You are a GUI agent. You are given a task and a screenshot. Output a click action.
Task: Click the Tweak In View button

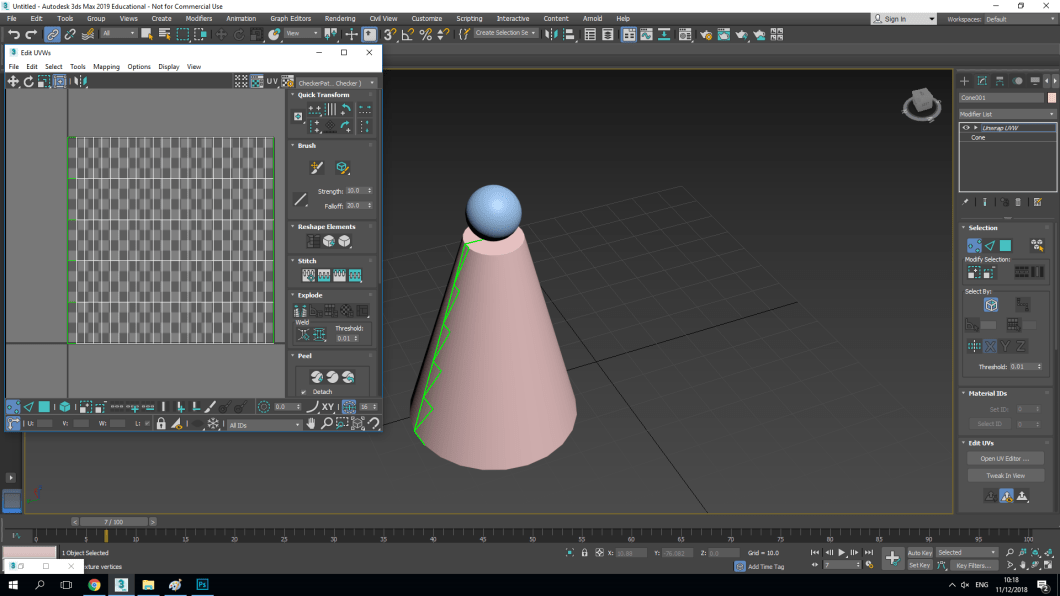pos(1005,476)
